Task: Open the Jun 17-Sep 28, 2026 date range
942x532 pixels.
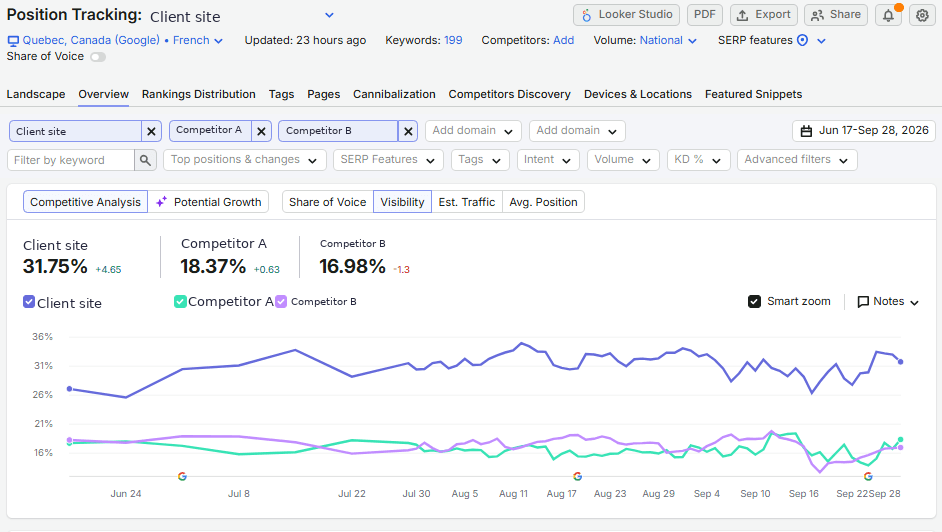Action: [864, 131]
